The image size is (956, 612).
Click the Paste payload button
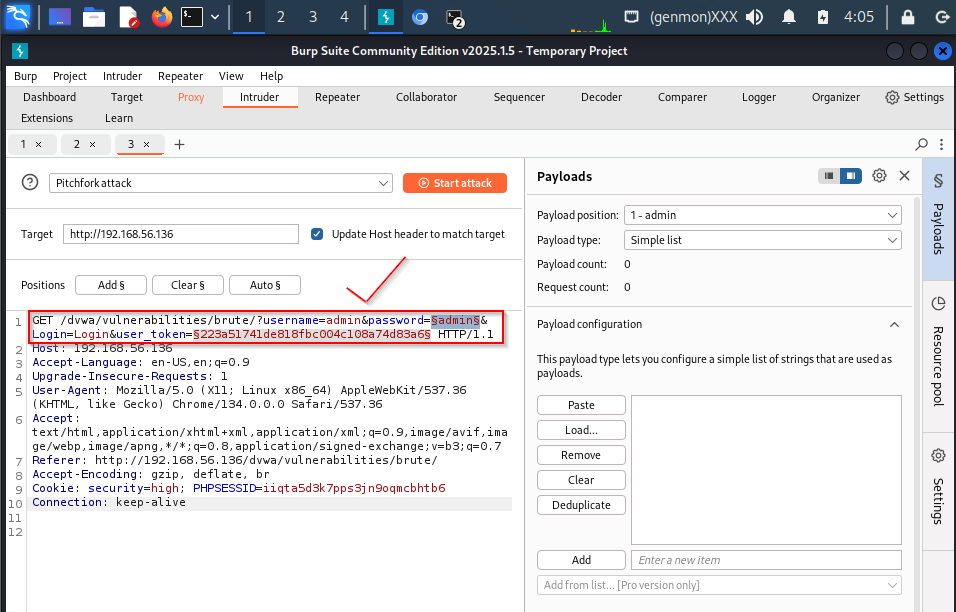[581, 405]
